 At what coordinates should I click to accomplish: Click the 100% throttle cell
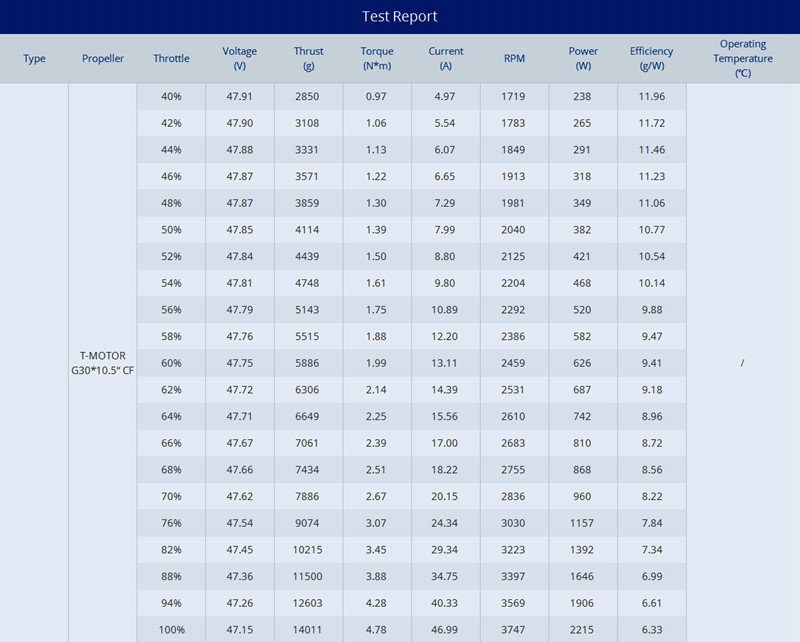point(171,630)
